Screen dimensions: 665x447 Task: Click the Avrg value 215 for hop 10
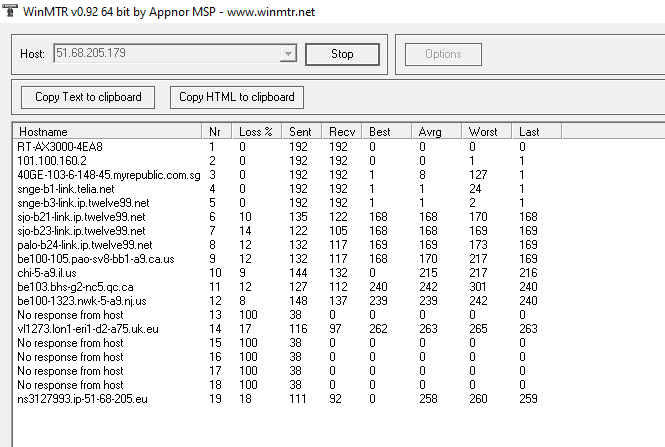point(428,273)
